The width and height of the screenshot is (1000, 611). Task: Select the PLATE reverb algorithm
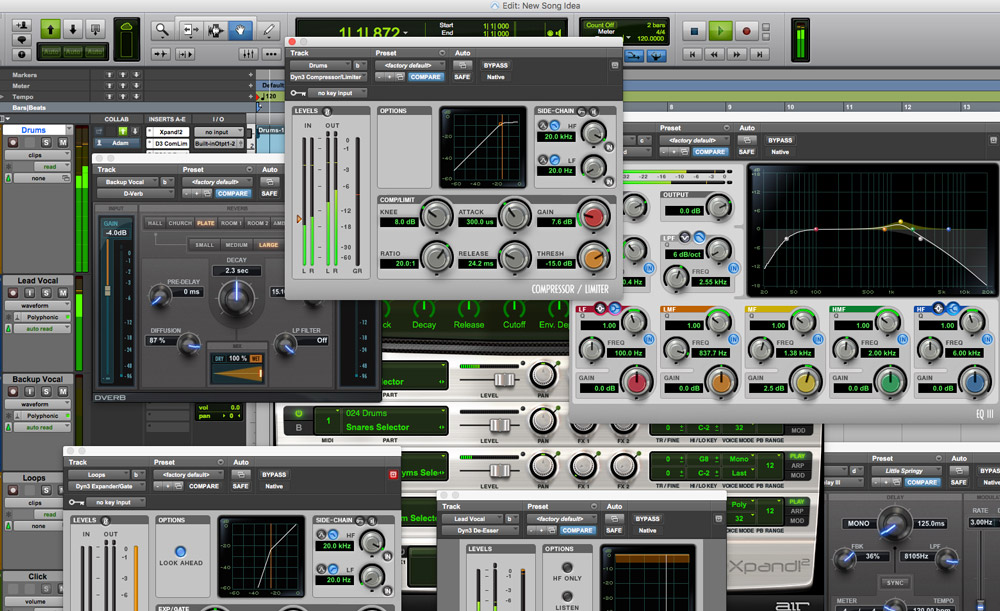pyautogui.click(x=205, y=223)
